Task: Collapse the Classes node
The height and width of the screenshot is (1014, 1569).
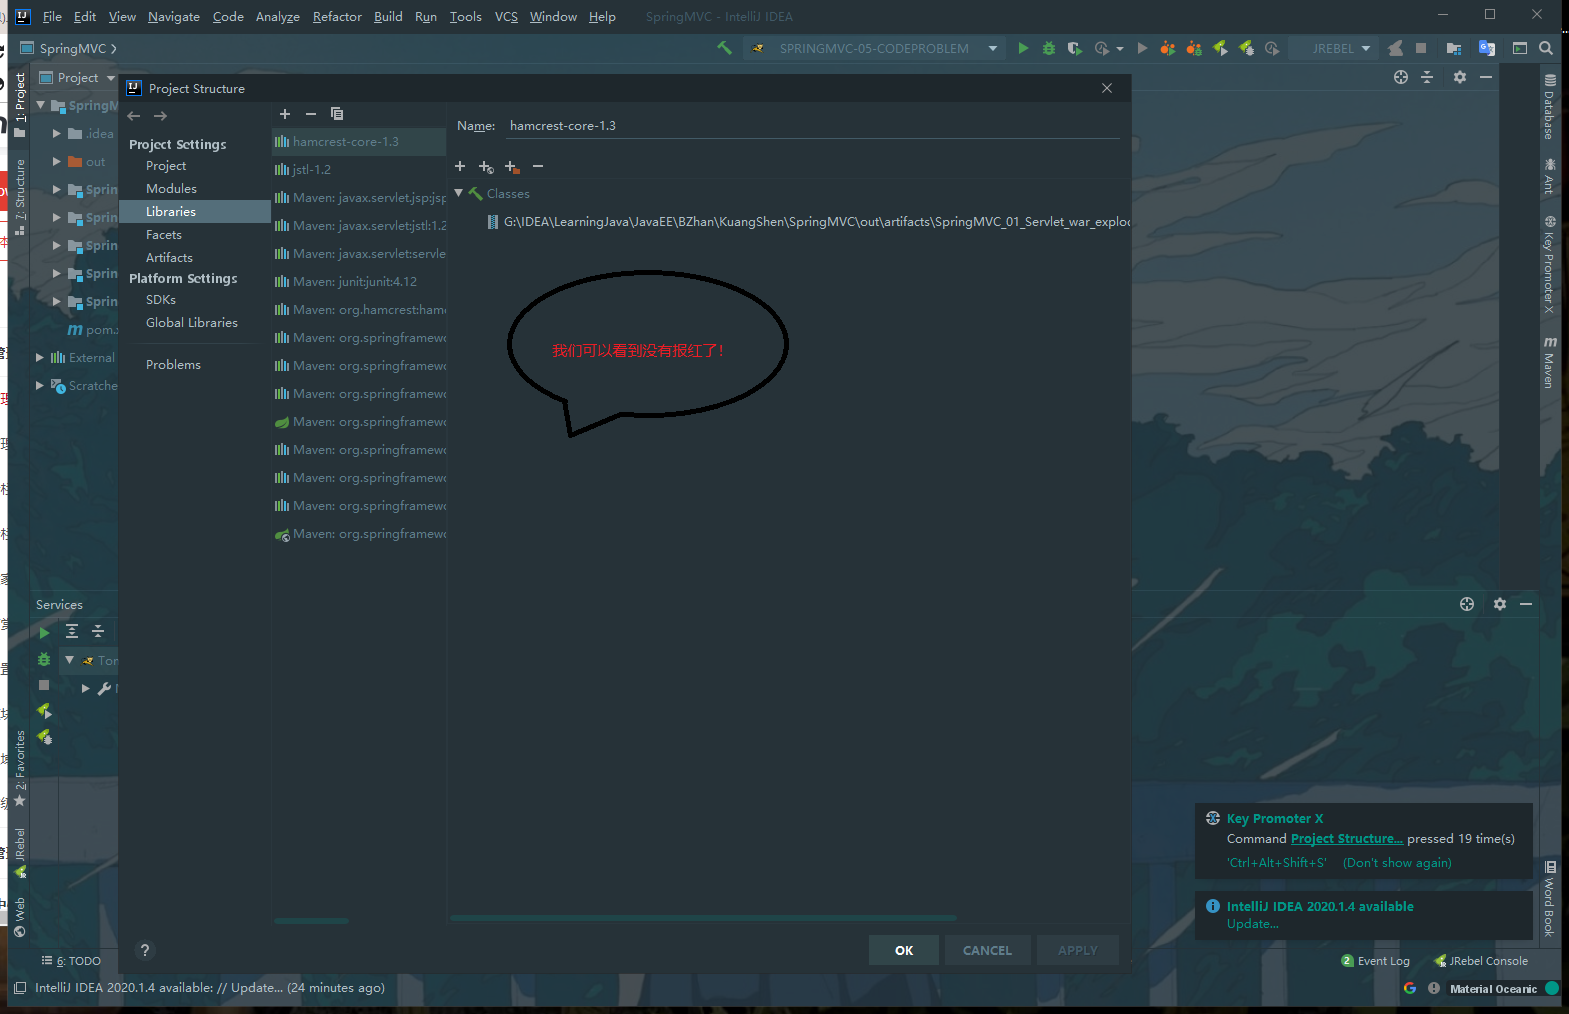Action: coord(459,193)
